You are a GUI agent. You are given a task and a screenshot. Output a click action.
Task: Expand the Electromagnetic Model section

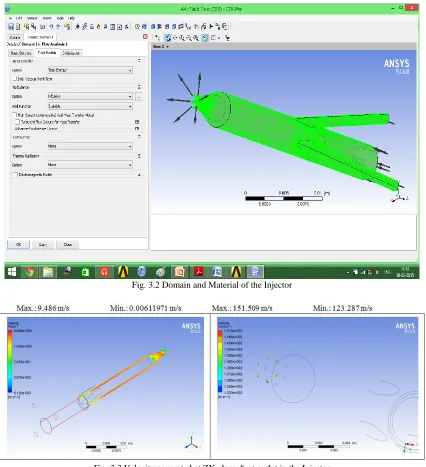tap(139, 175)
